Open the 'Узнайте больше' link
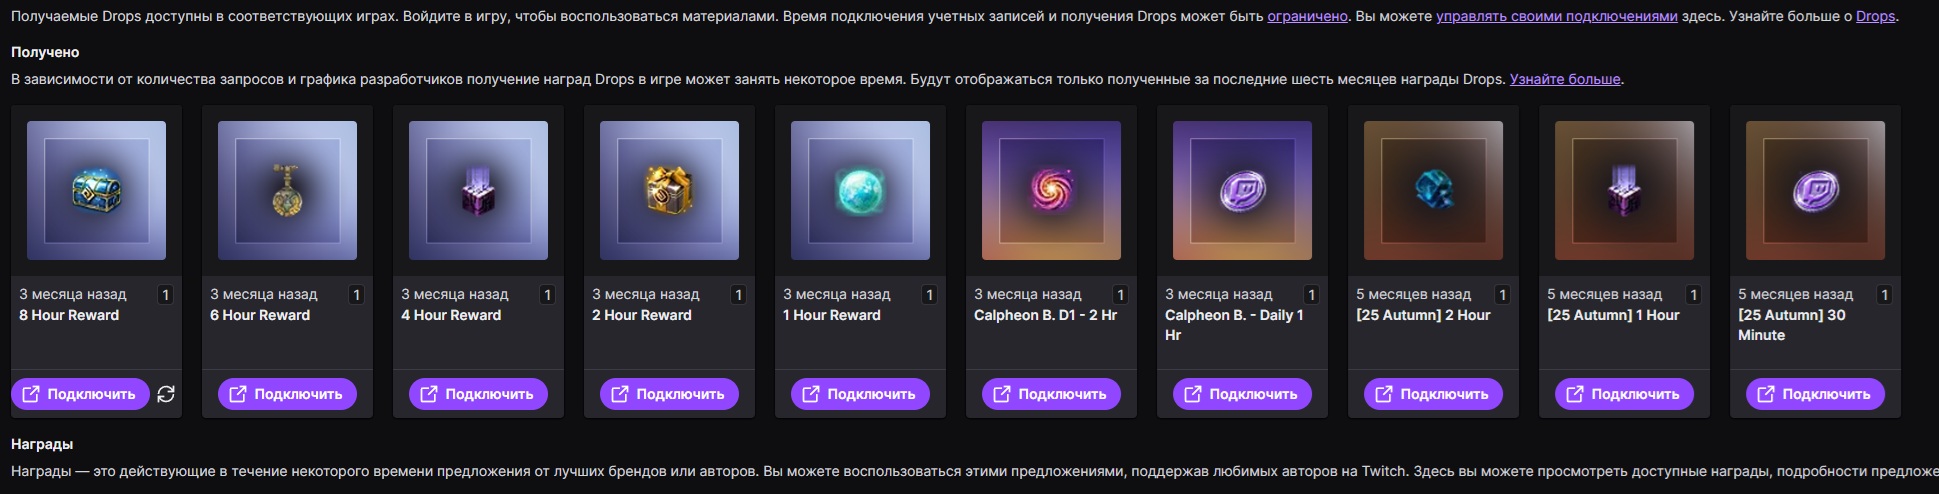The image size is (1939, 494). coord(1565,79)
